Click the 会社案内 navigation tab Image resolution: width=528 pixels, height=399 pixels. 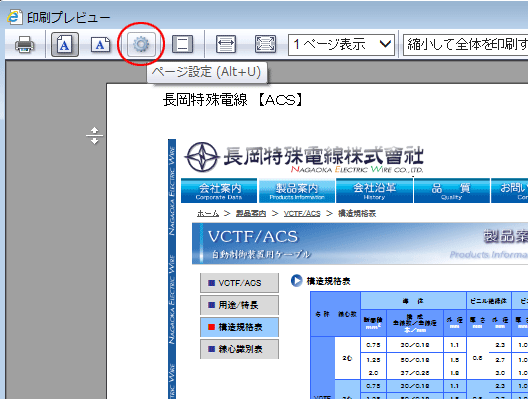(219, 191)
